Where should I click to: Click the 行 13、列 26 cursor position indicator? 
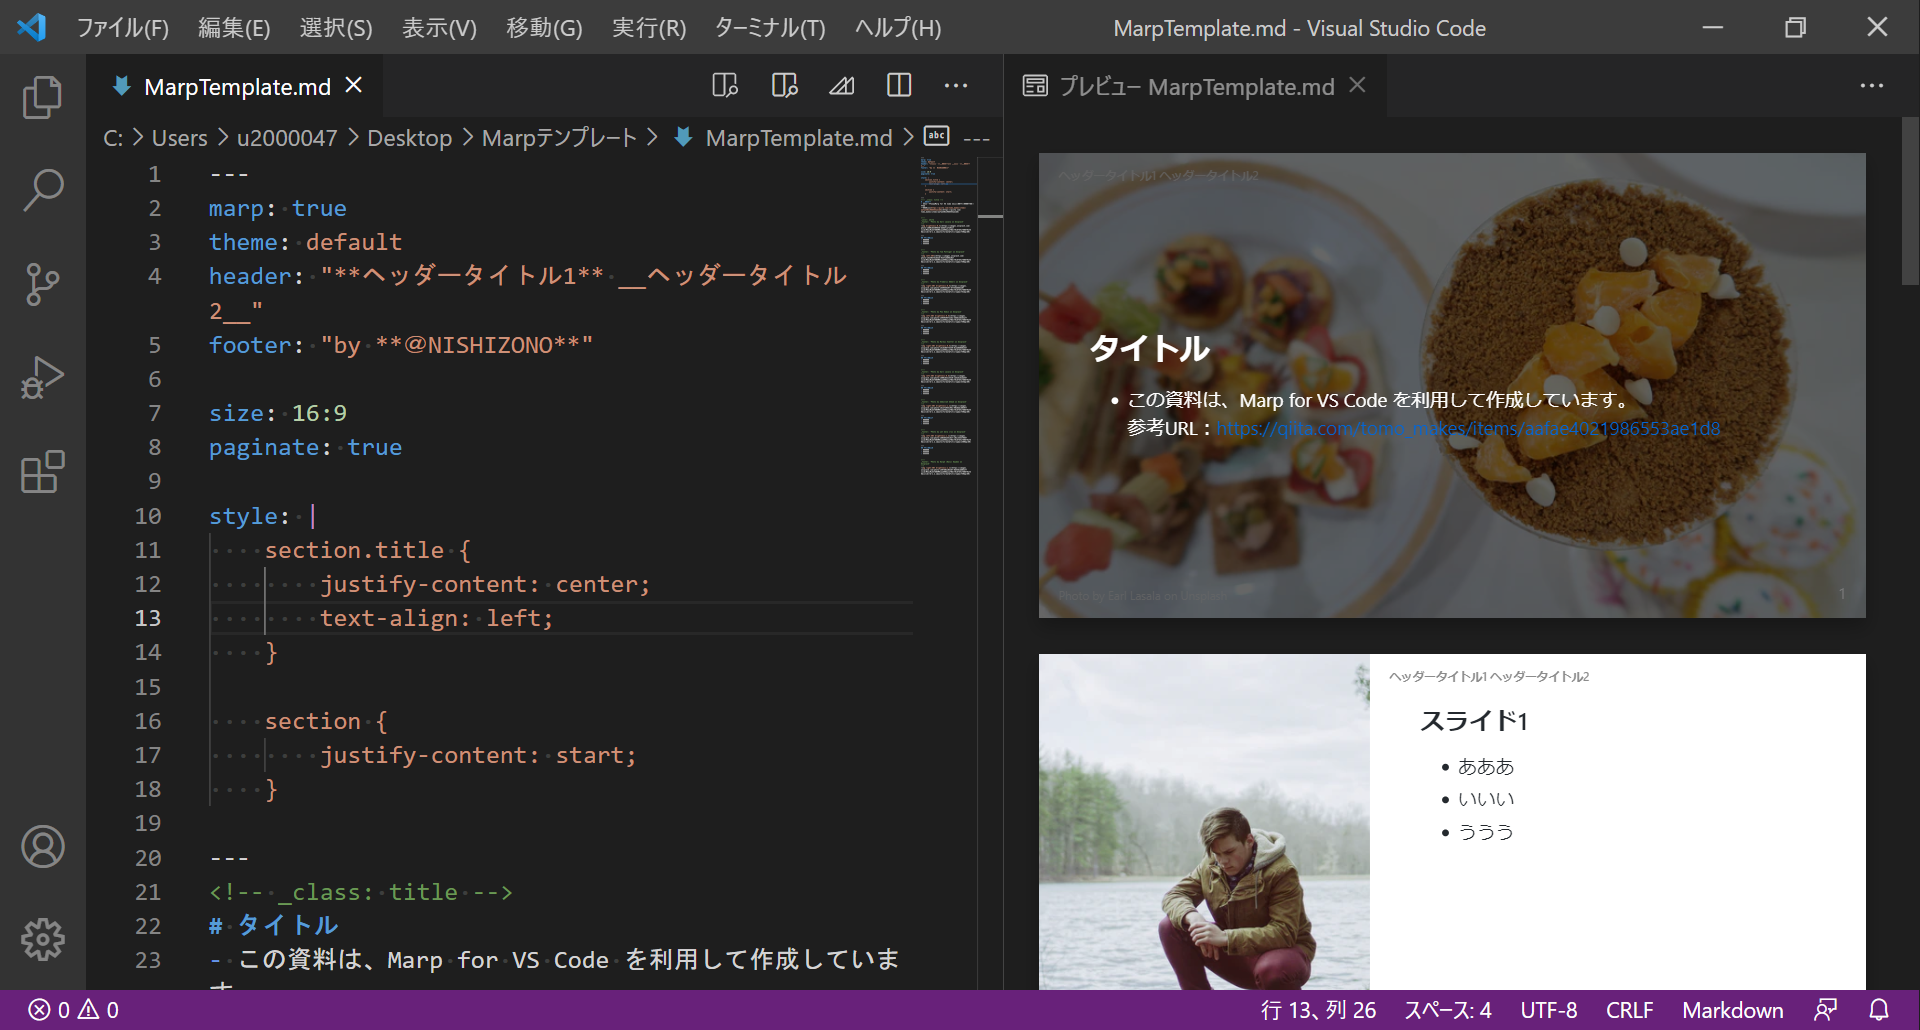pyautogui.click(x=1318, y=1010)
